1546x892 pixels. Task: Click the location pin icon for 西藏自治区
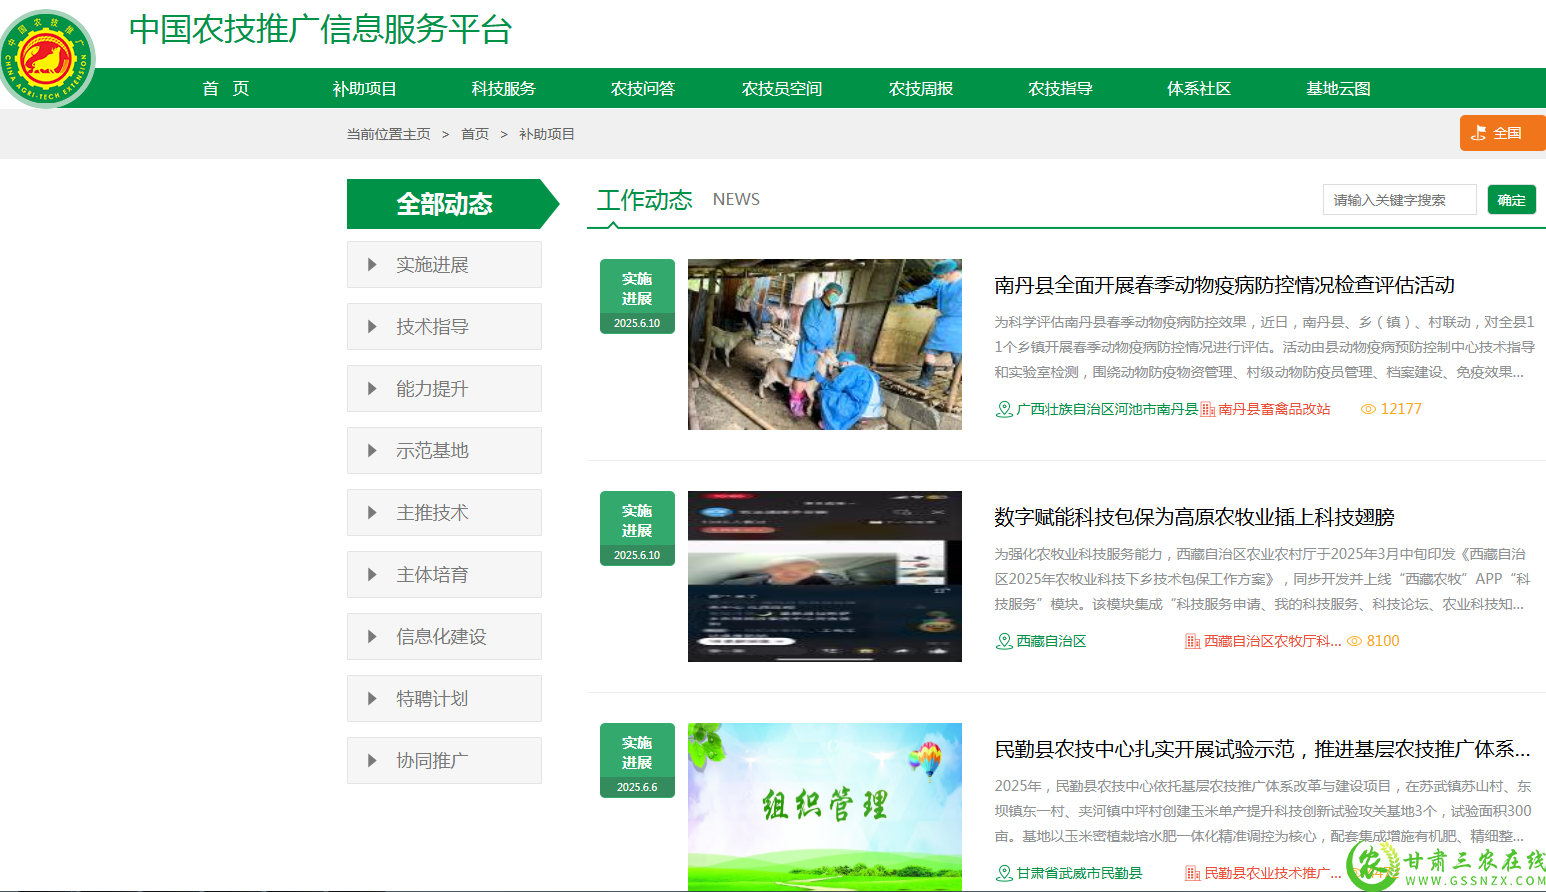[1004, 641]
